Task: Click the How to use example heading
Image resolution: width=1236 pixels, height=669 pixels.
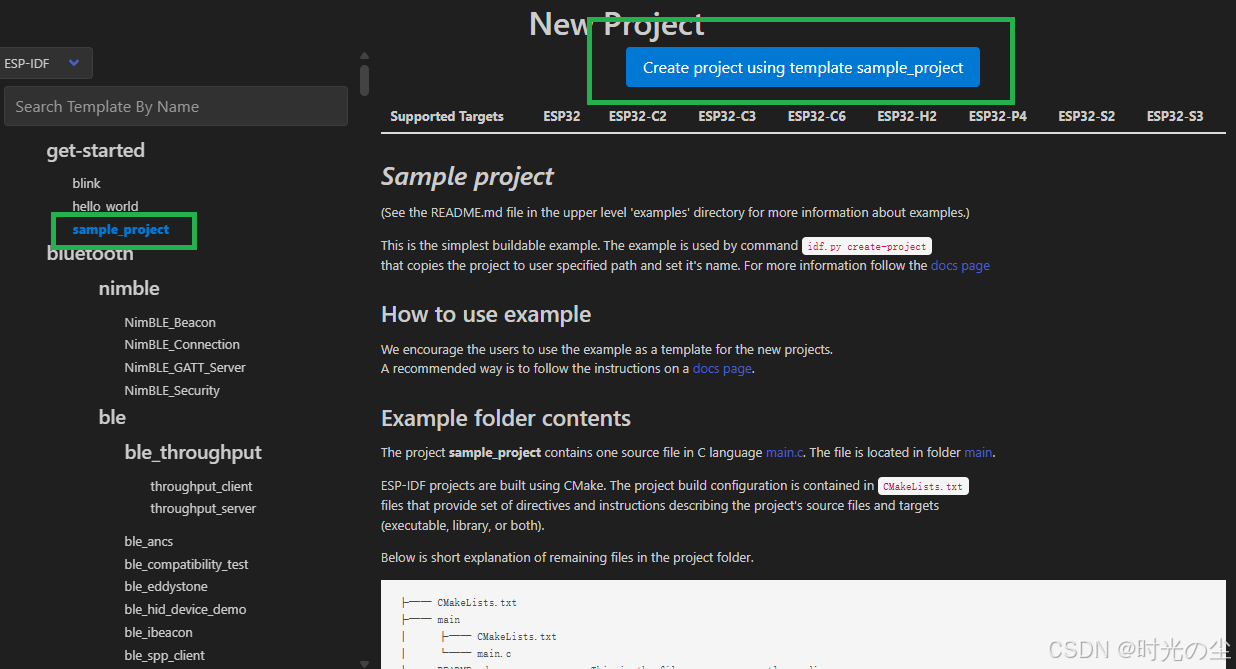Action: point(486,314)
